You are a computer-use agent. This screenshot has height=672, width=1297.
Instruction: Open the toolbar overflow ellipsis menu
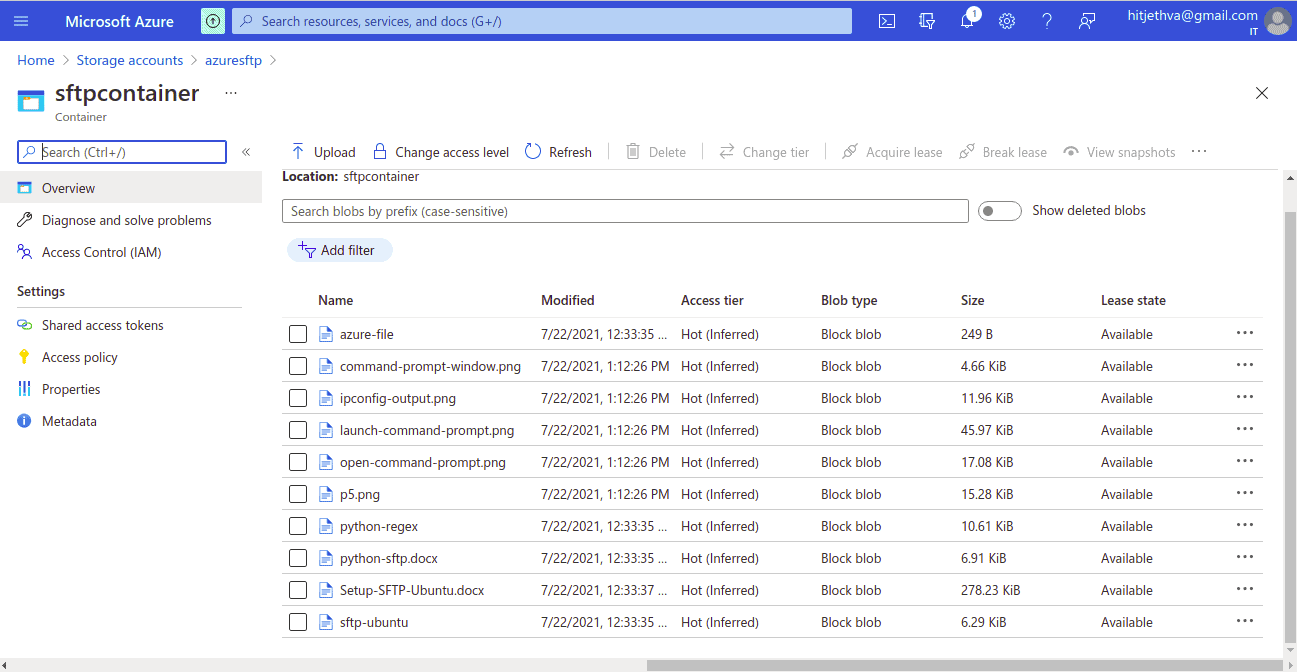tap(1199, 152)
